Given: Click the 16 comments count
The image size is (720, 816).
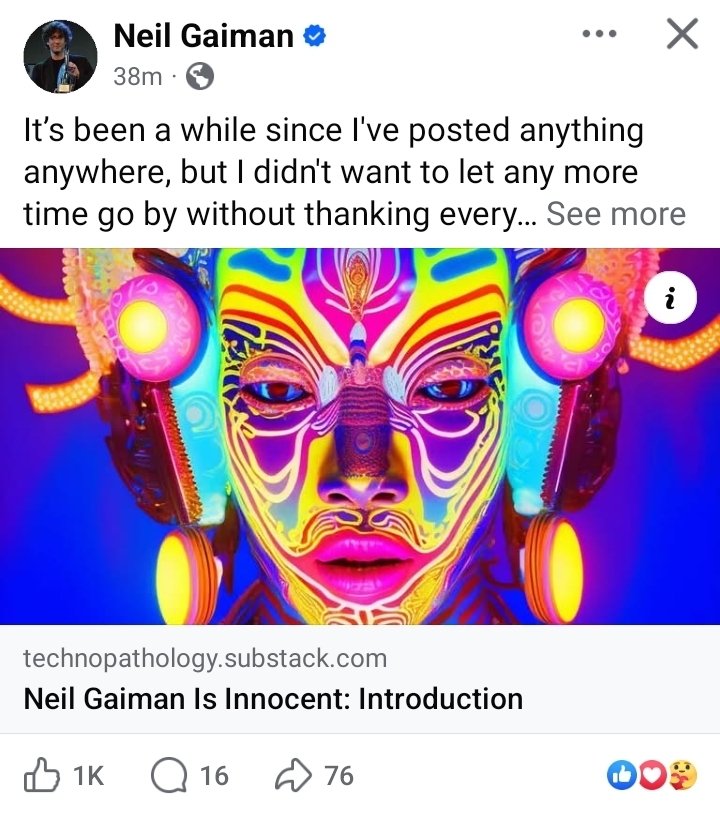Looking at the screenshot, I should coord(214,776).
